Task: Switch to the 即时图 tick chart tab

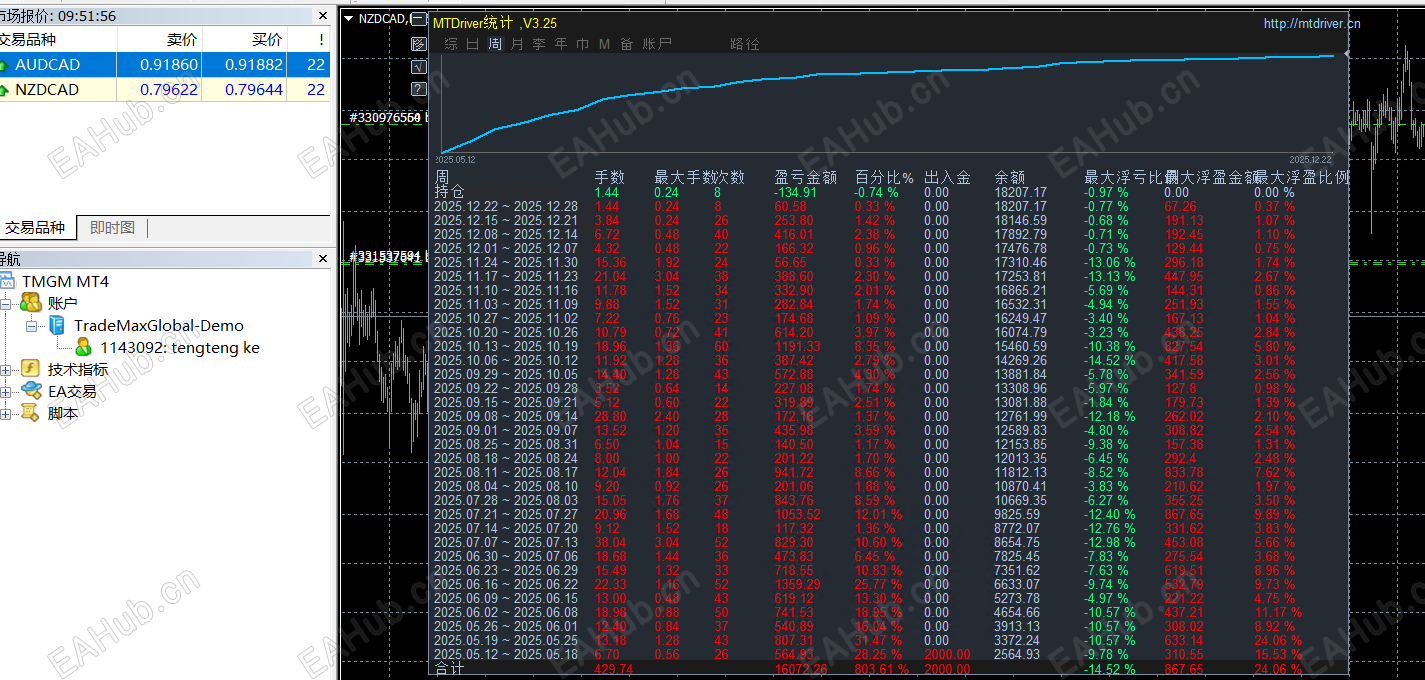Action: [112, 228]
